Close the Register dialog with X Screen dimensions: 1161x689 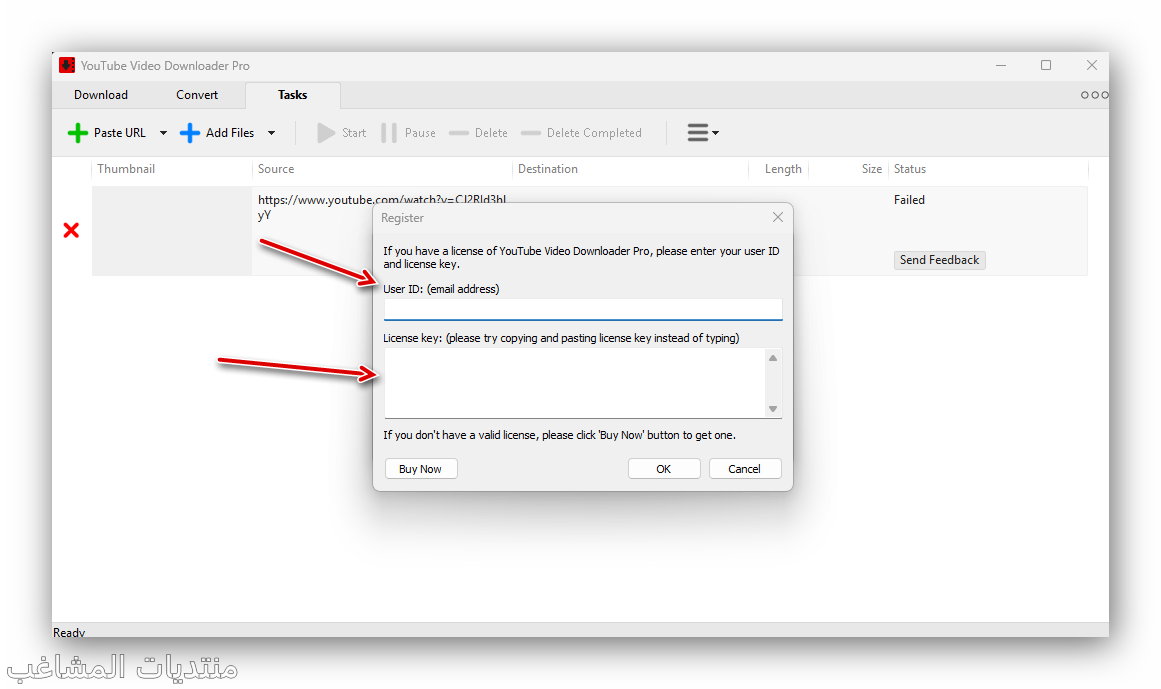777,217
